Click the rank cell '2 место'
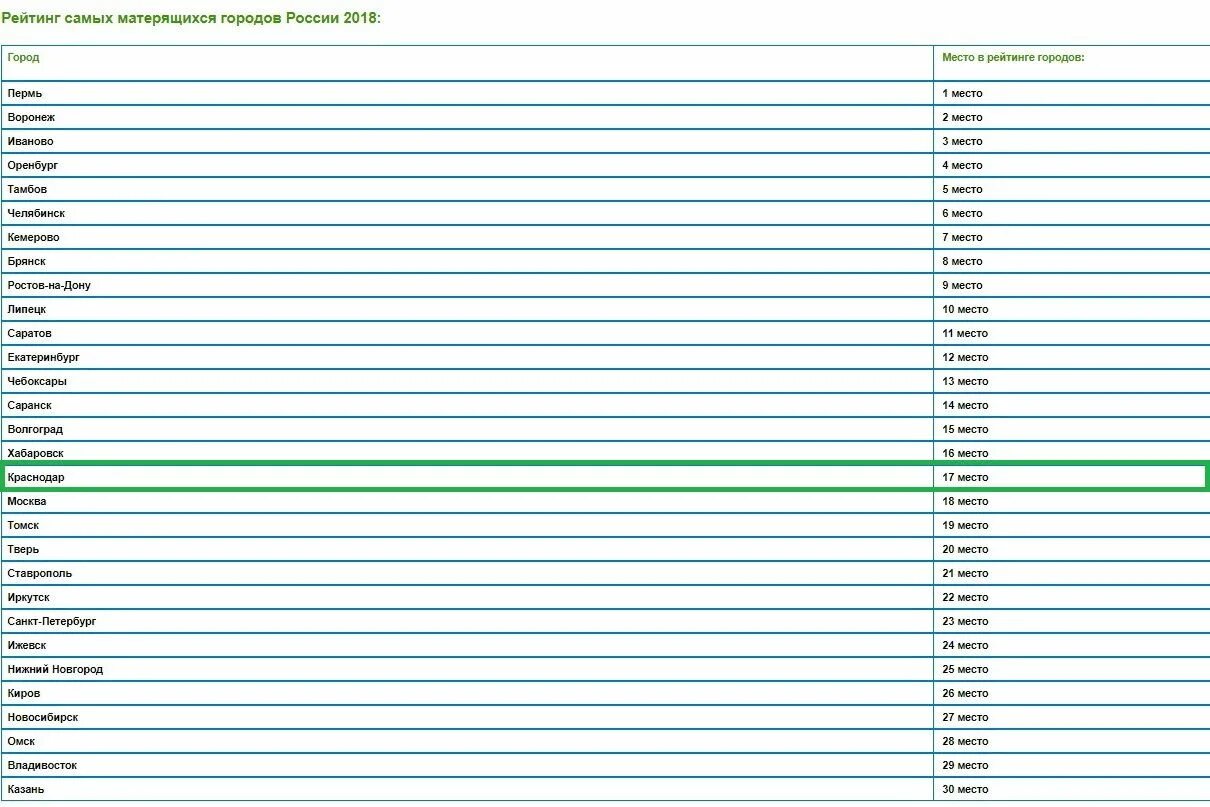 tap(1072, 117)
